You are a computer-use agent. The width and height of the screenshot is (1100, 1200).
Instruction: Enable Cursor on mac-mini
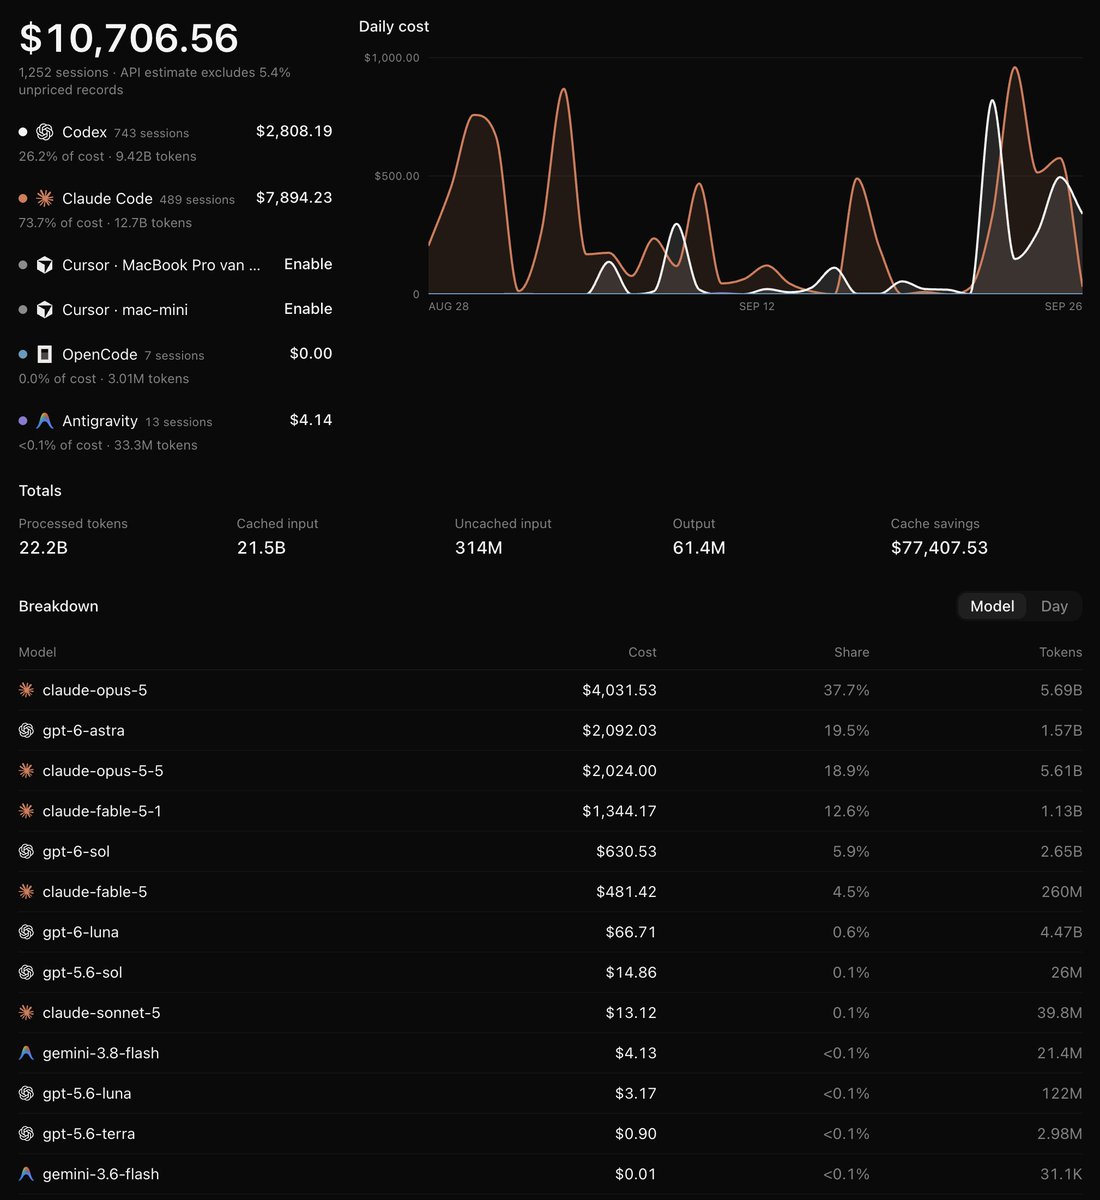tap(308, 309)
